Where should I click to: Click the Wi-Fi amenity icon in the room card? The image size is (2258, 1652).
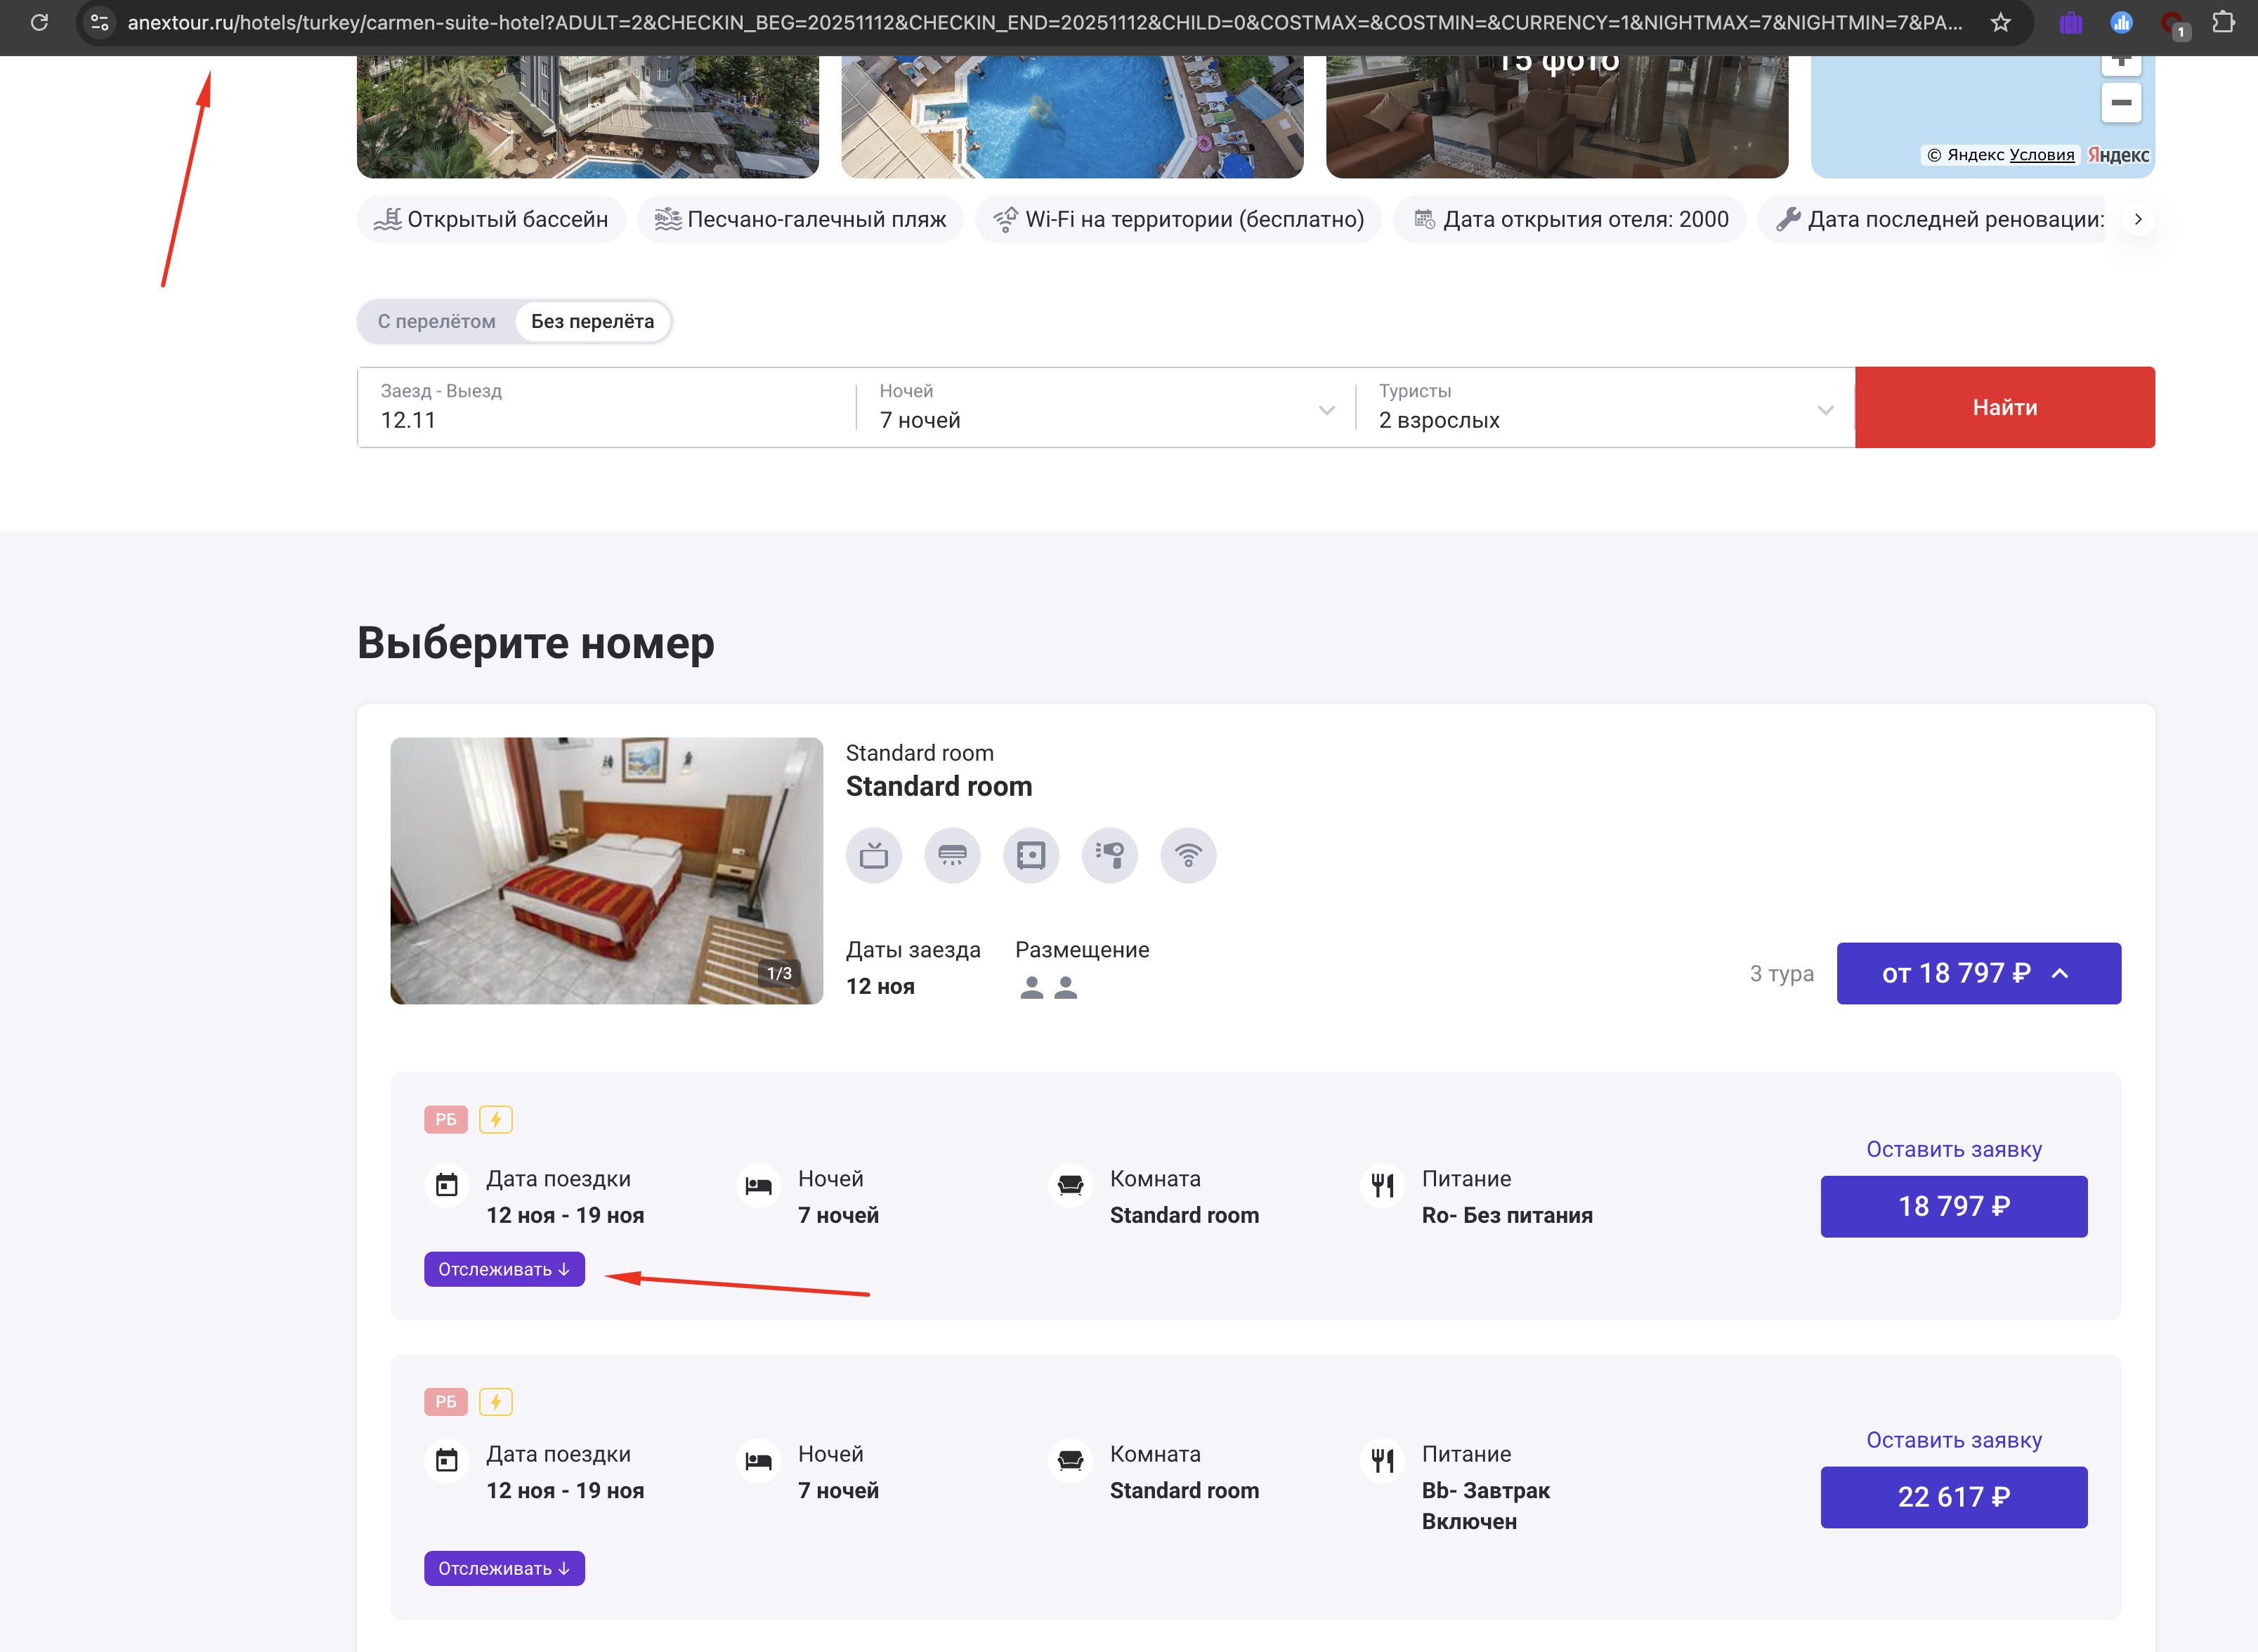[1188, 856]
